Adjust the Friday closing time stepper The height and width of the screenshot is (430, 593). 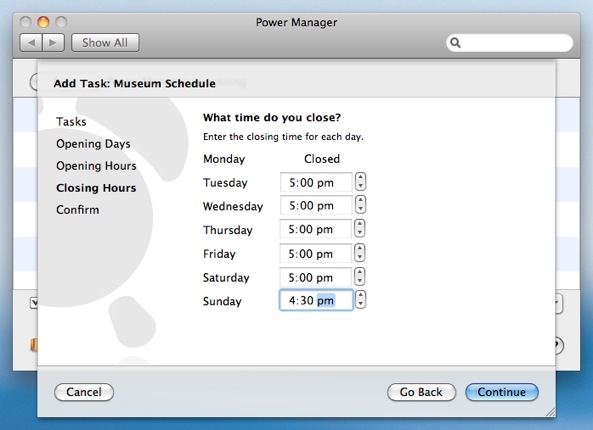point(360,253)
